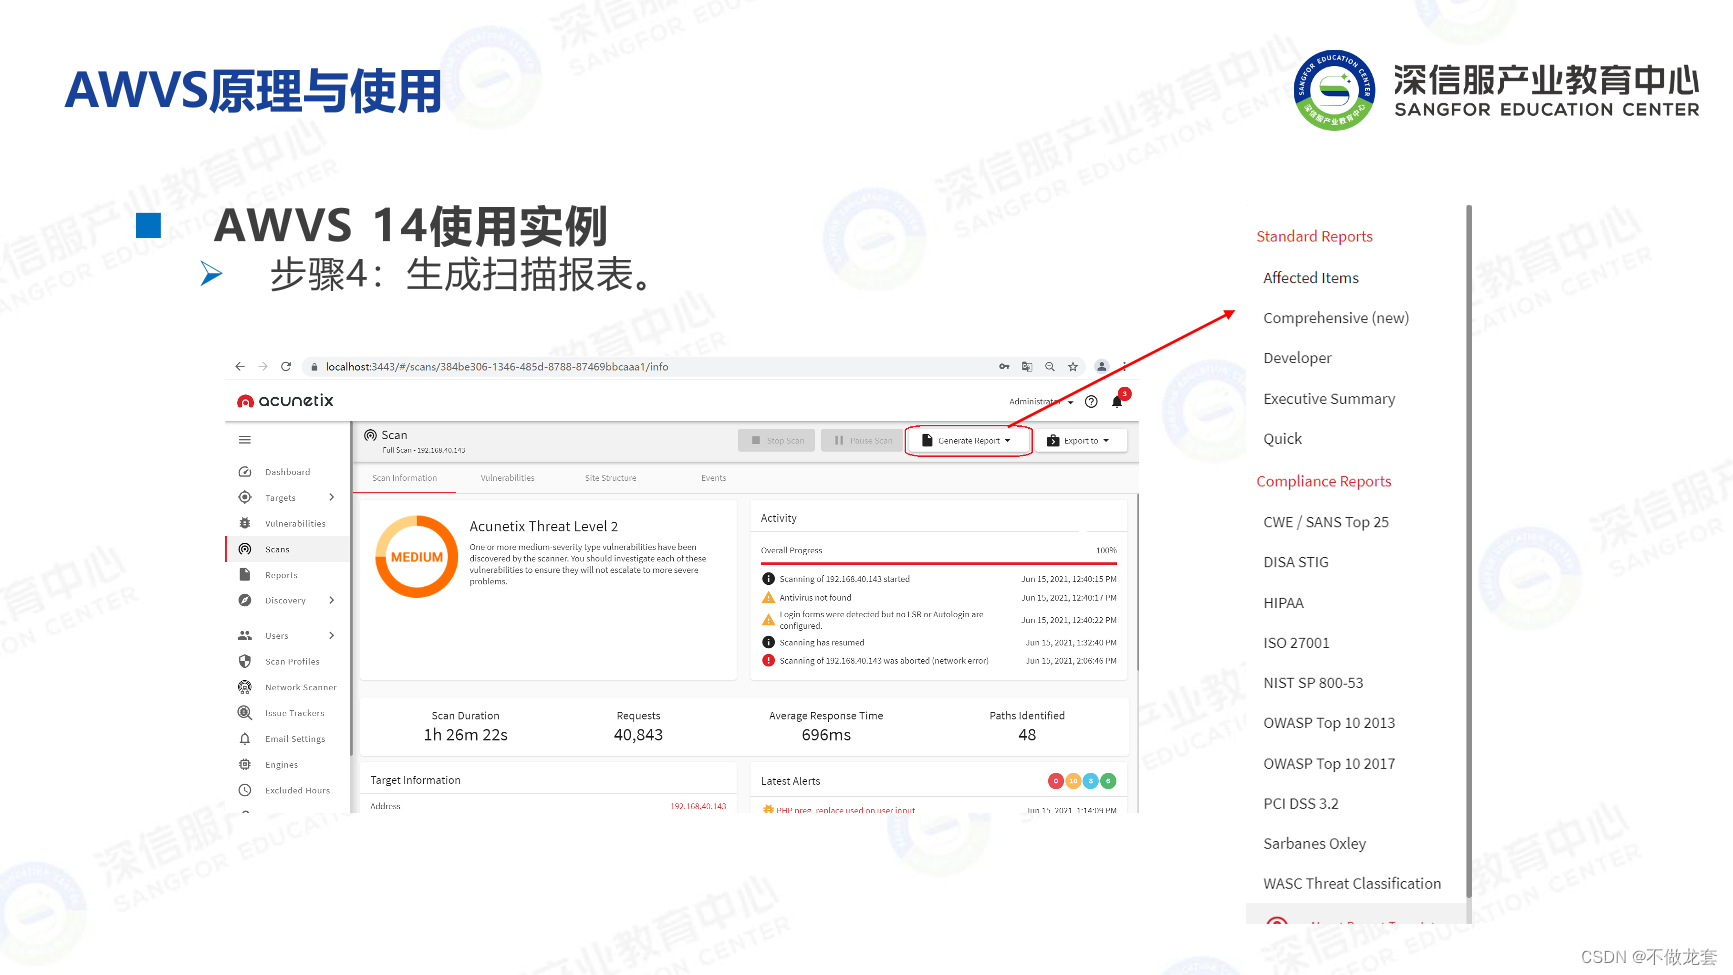Switch to Scan Information tab
This screenshot has height=975, width=1733.
405,478
